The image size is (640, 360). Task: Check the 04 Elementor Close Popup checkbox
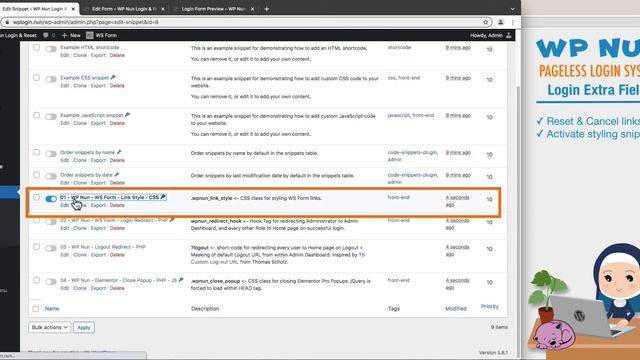pyautogui.click(x=36, y=280)
